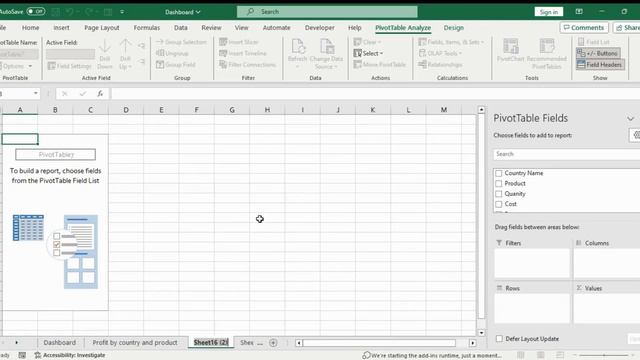Click the new sheet plus icon
The width and height of the screenshot is (640, 360).
[x=273, y=343]
